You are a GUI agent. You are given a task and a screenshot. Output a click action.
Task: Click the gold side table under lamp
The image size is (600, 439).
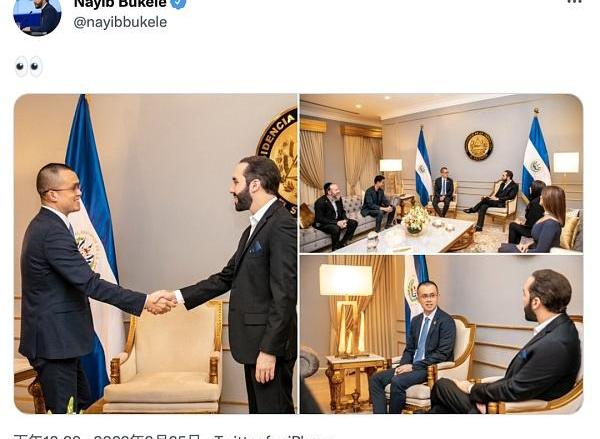pos(352,383)
